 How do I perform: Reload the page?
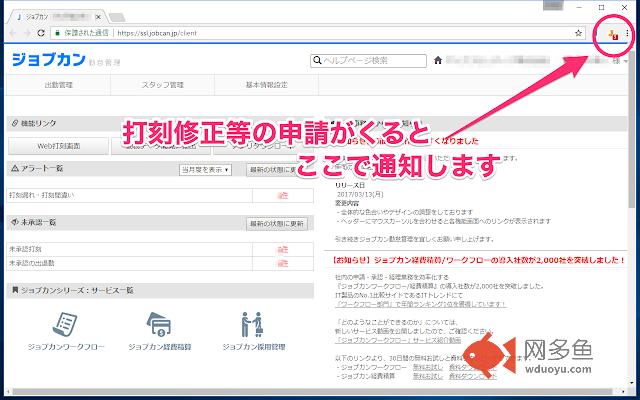click(41, 33)
